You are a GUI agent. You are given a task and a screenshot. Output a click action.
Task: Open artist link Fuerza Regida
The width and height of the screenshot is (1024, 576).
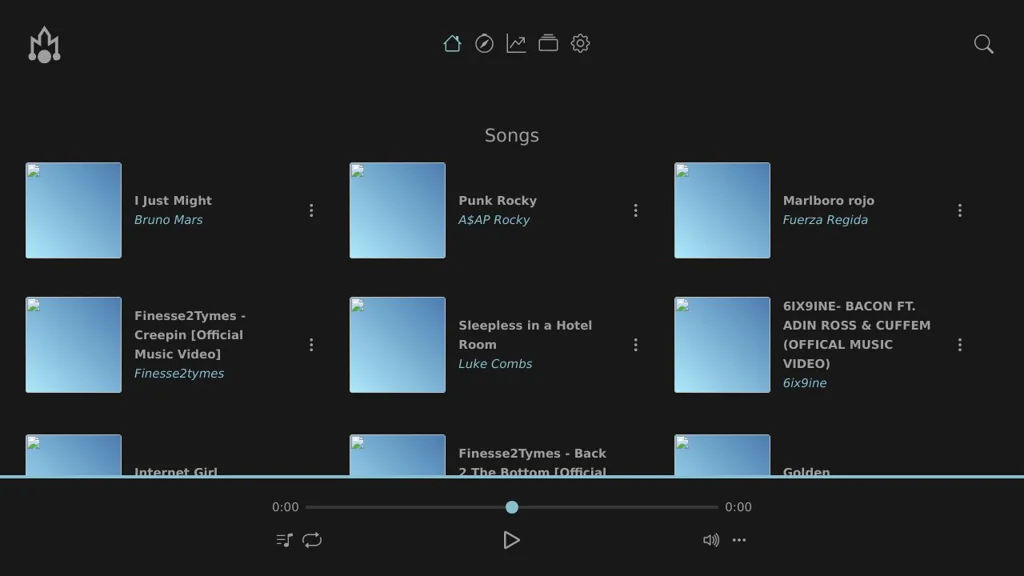tap(825, 220)
